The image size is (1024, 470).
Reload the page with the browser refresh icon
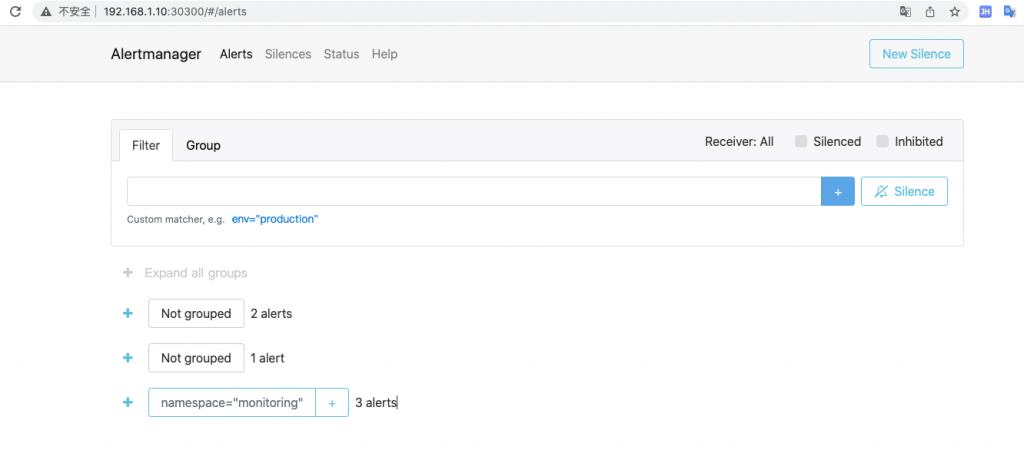[x=15, y=11]
